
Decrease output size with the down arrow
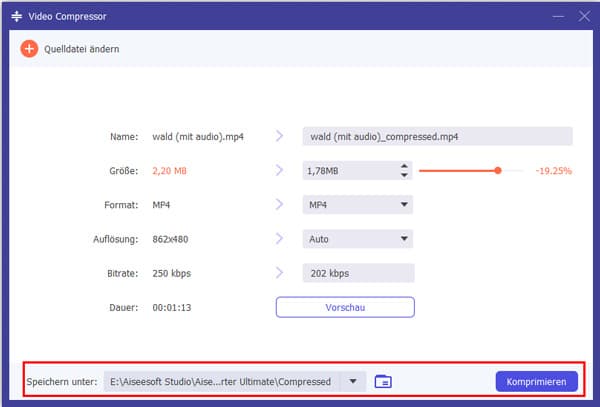tap(404, 177)
